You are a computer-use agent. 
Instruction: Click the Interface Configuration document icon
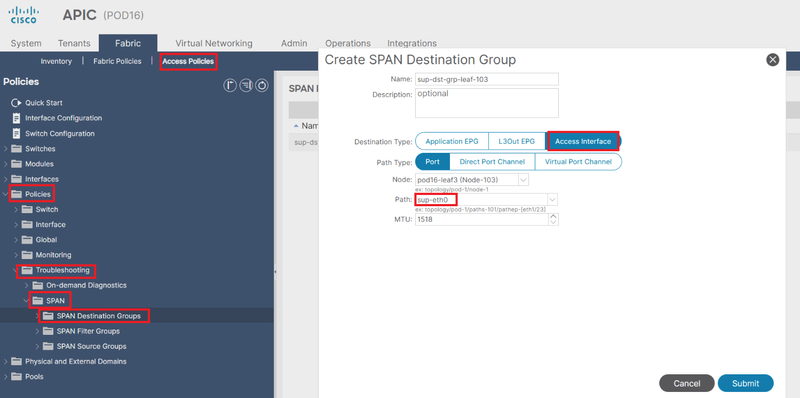(16, 118)
